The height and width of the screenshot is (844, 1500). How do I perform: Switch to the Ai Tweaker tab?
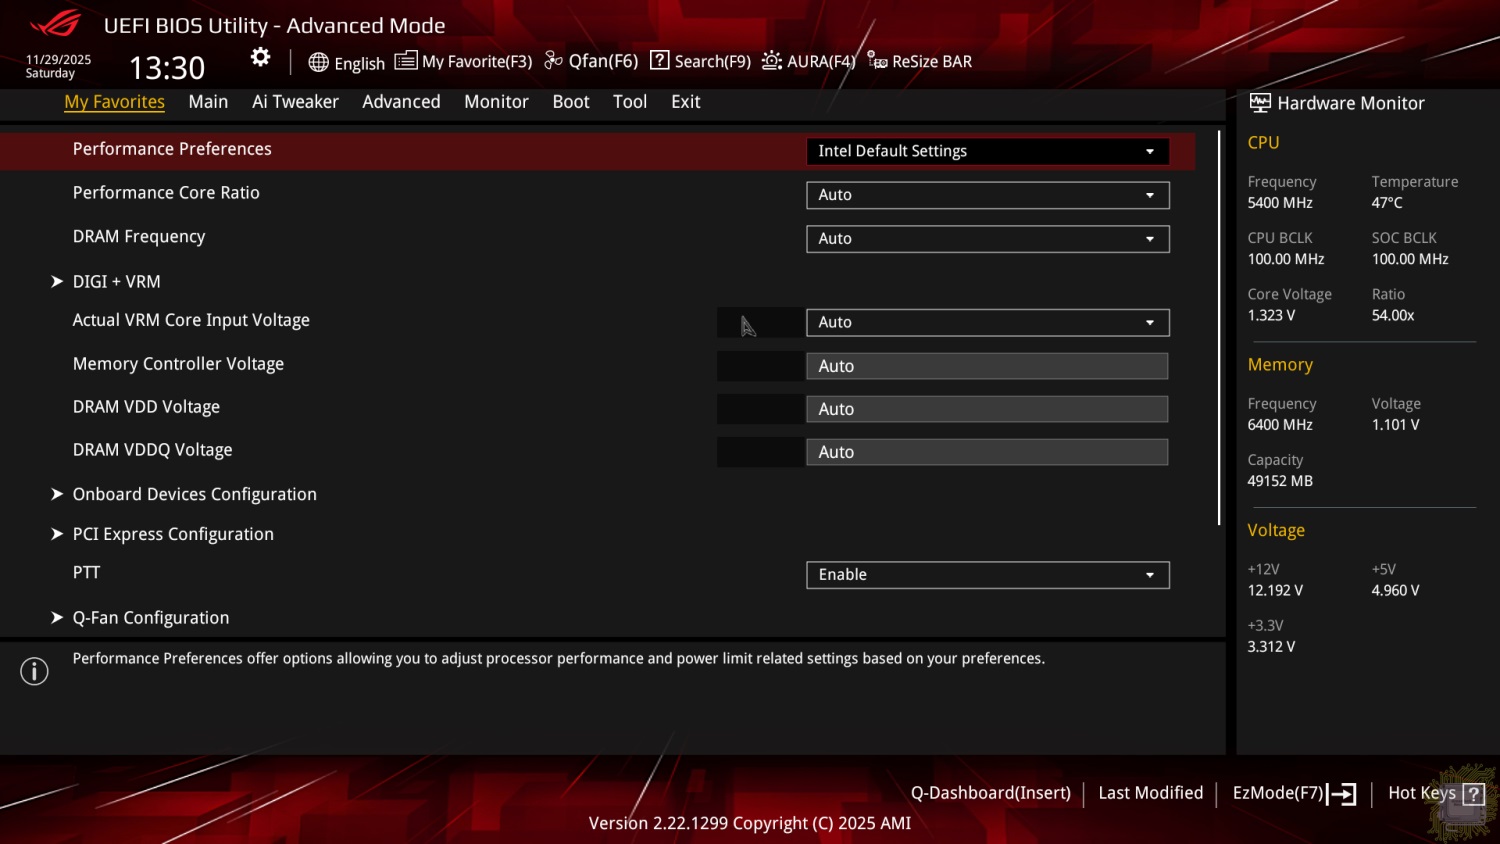click(x=295, y=102)
